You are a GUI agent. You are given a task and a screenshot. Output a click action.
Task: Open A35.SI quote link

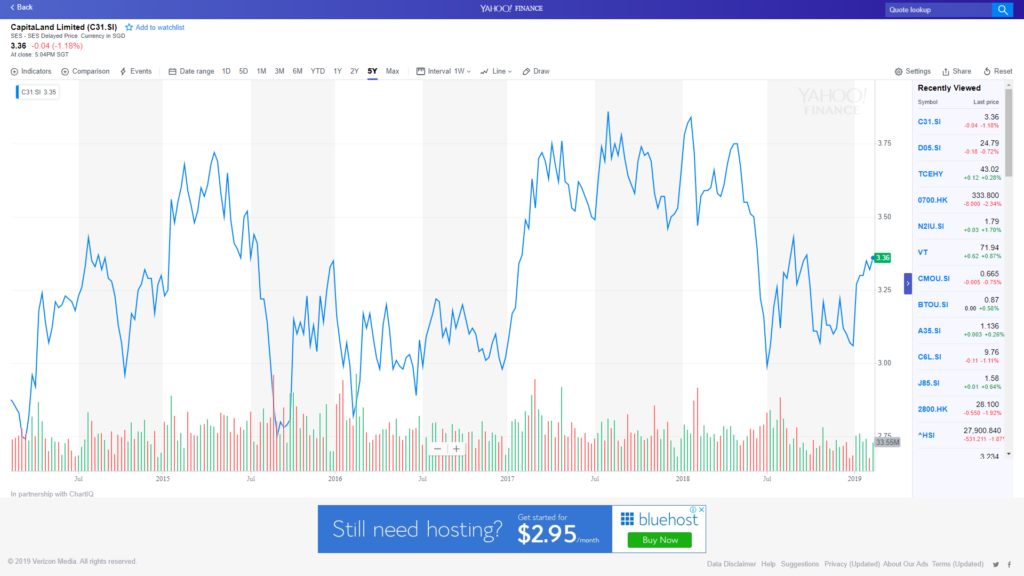click(929, 330)
